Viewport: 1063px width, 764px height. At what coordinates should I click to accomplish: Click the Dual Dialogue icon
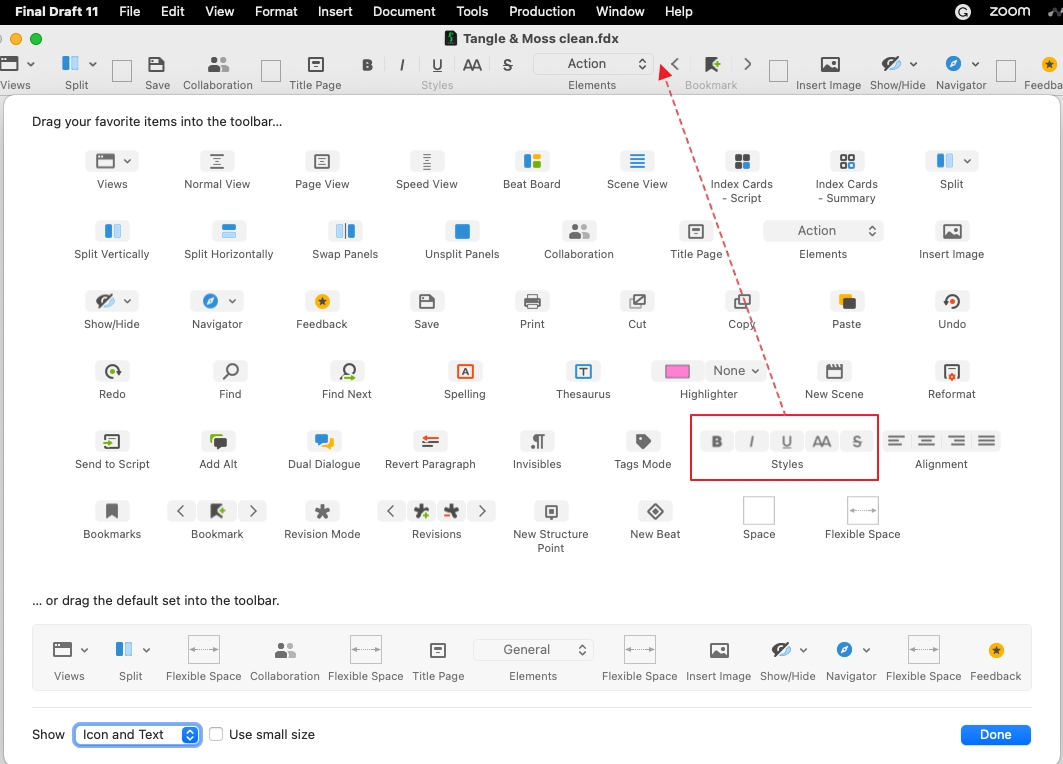coord(323,441)
